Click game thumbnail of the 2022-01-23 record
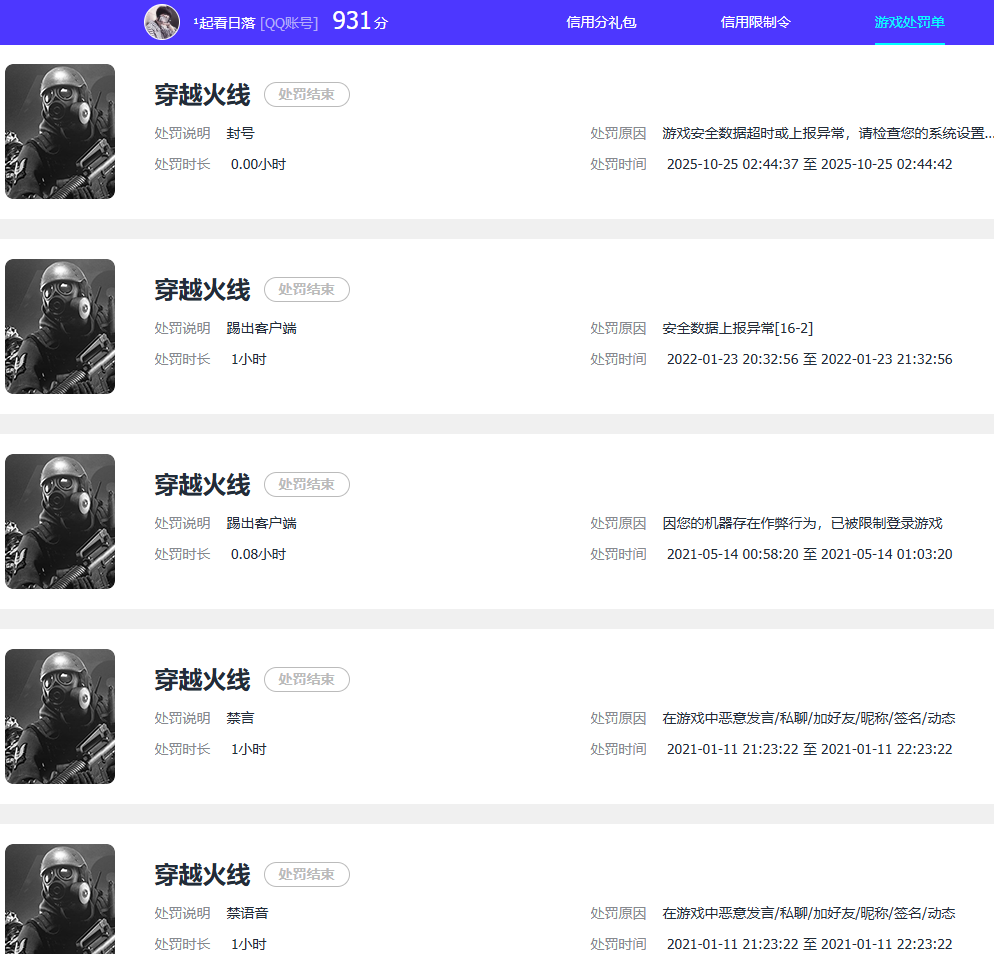 coord(60,326)
